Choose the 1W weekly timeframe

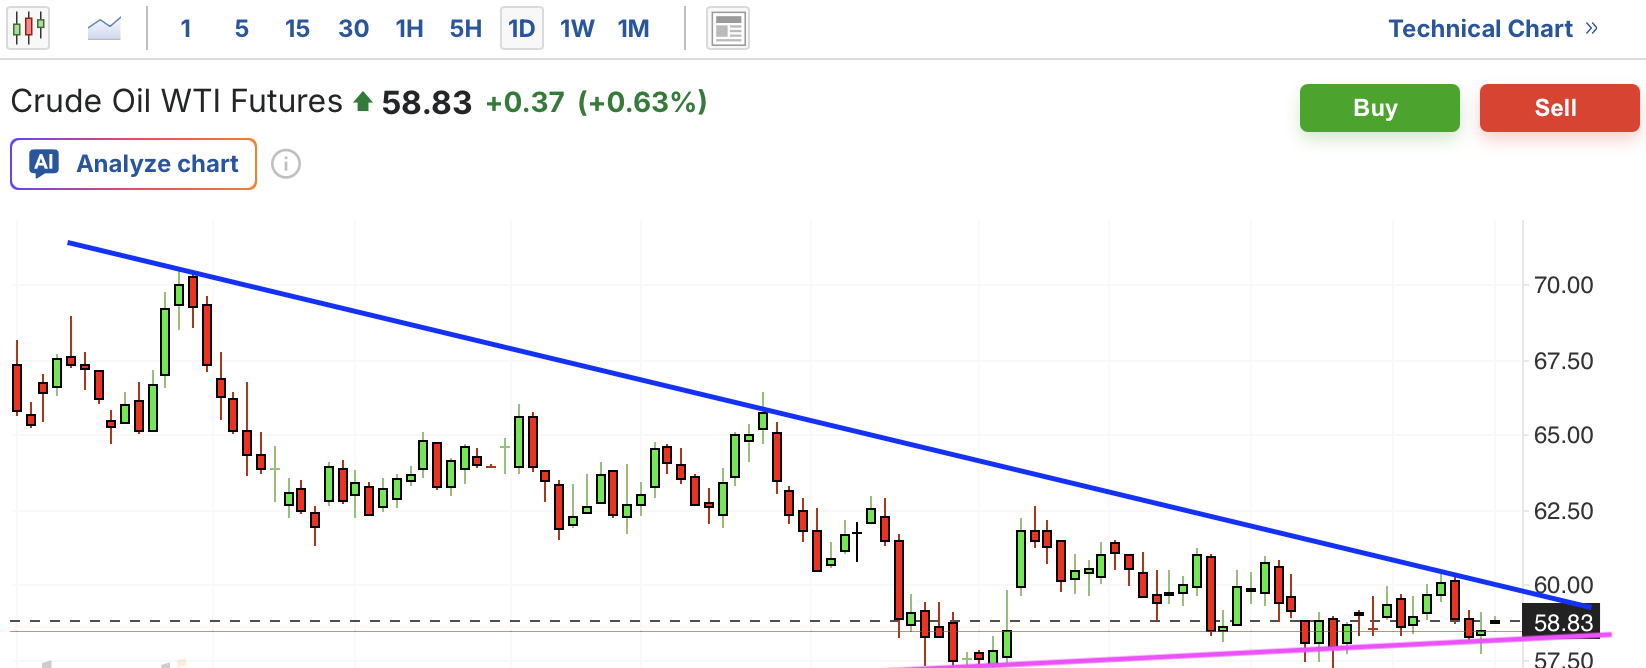577,29
